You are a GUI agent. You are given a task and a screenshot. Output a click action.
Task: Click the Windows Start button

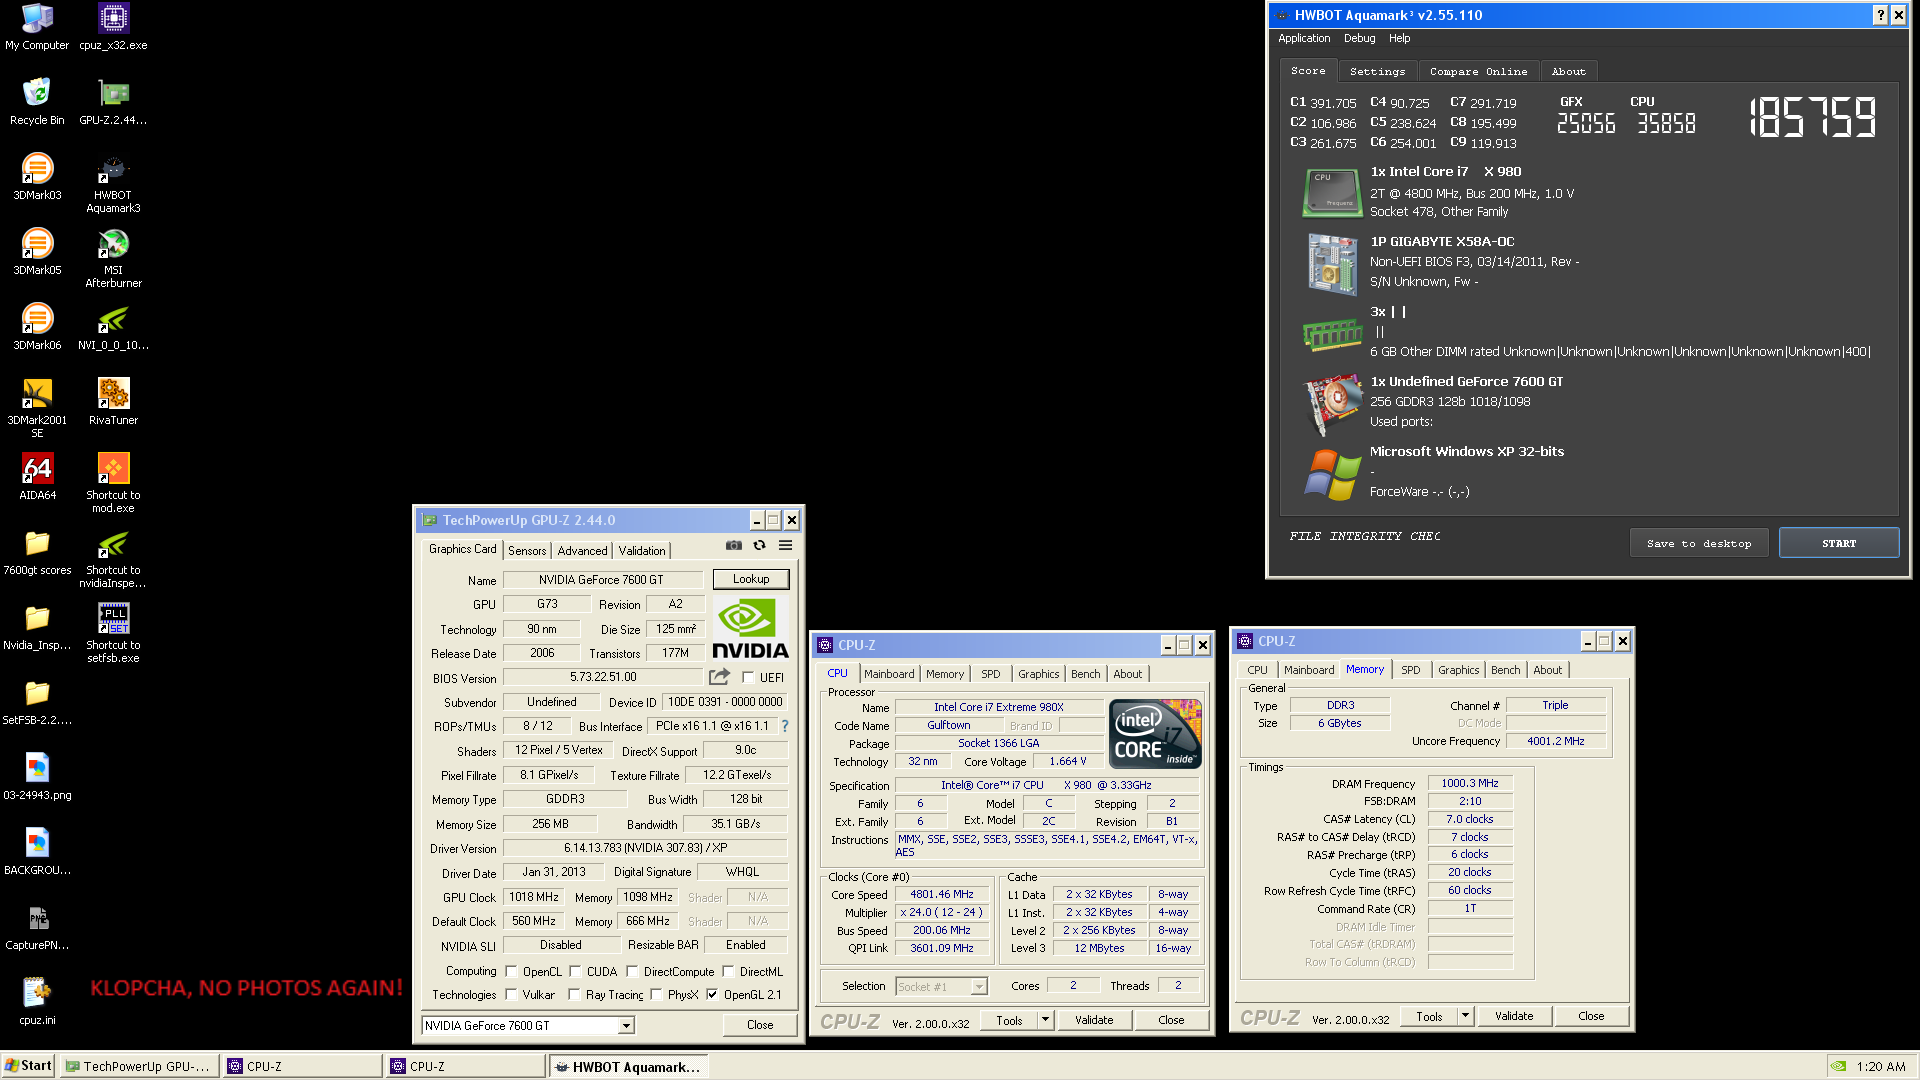(29, 1066)
